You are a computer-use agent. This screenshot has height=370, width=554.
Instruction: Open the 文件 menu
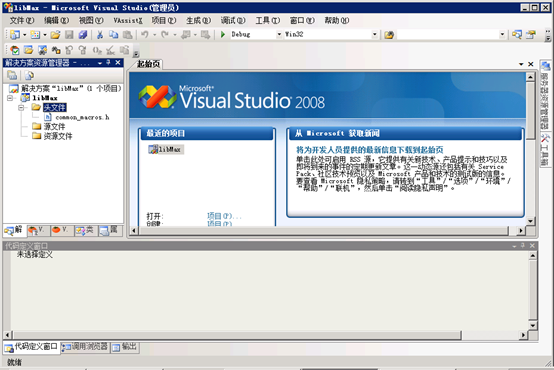[22, 20]
